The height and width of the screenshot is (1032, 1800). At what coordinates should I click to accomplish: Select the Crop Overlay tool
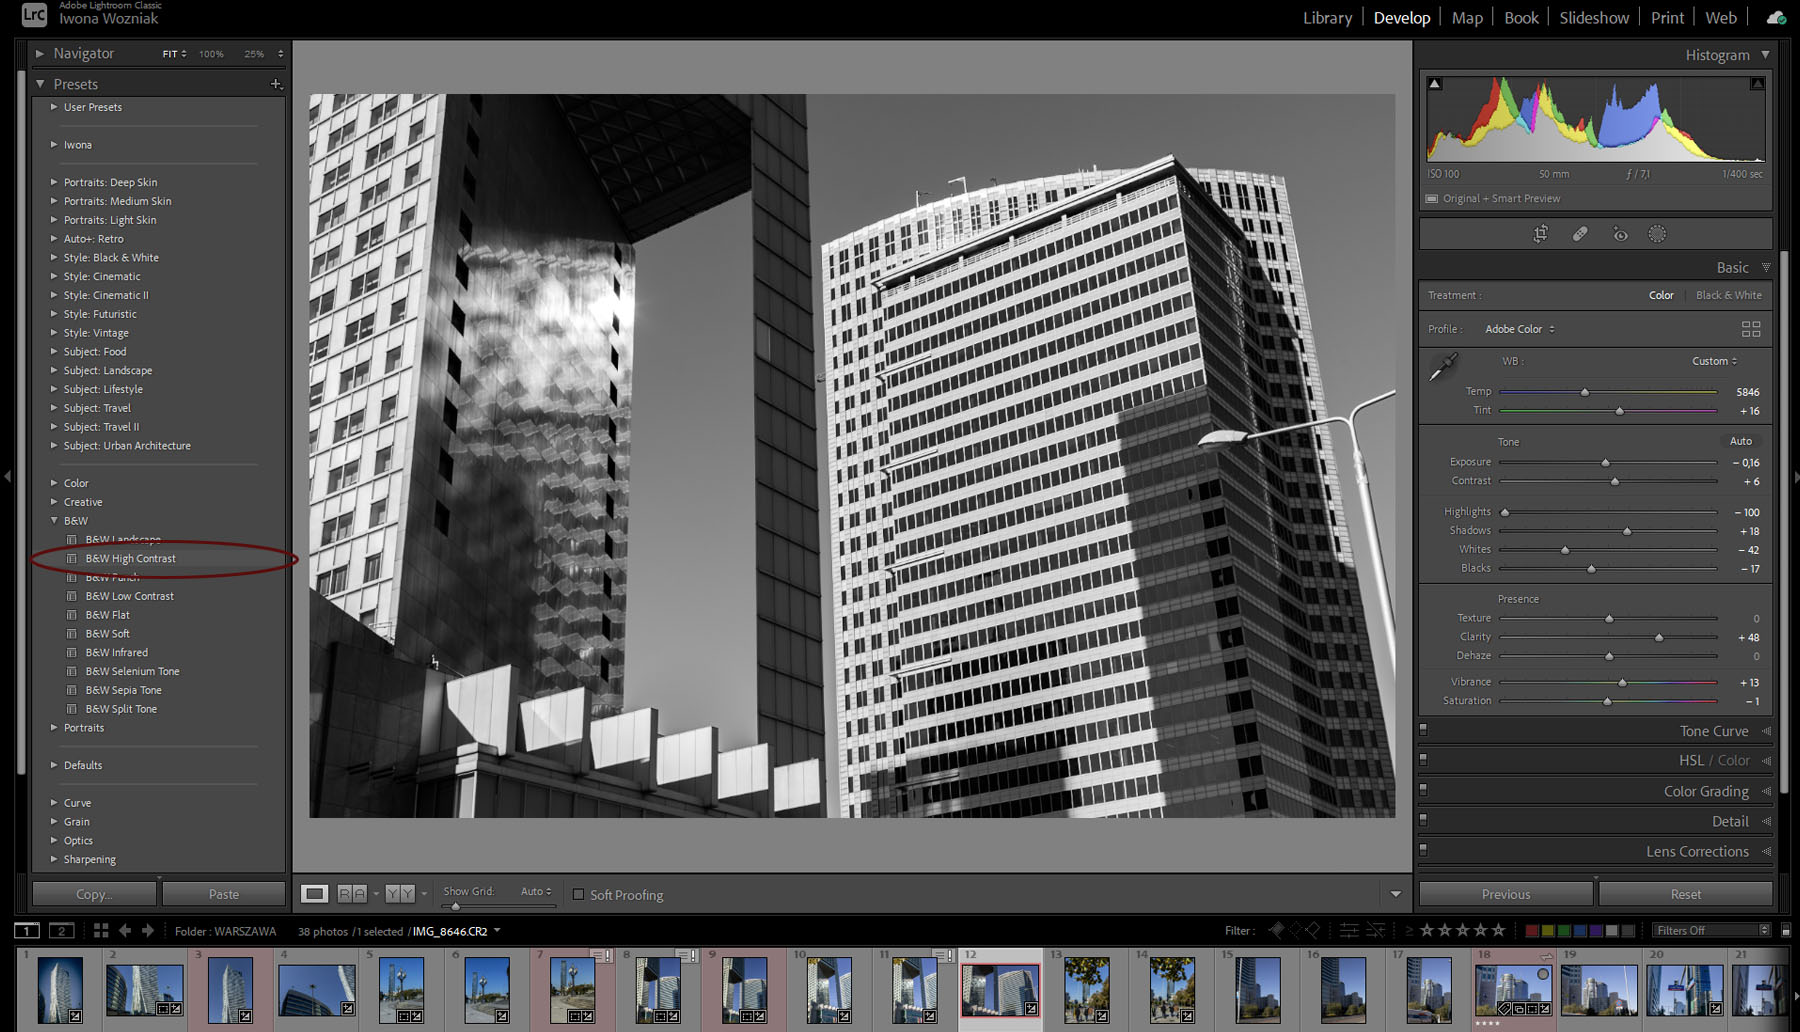pos(1540,233)
